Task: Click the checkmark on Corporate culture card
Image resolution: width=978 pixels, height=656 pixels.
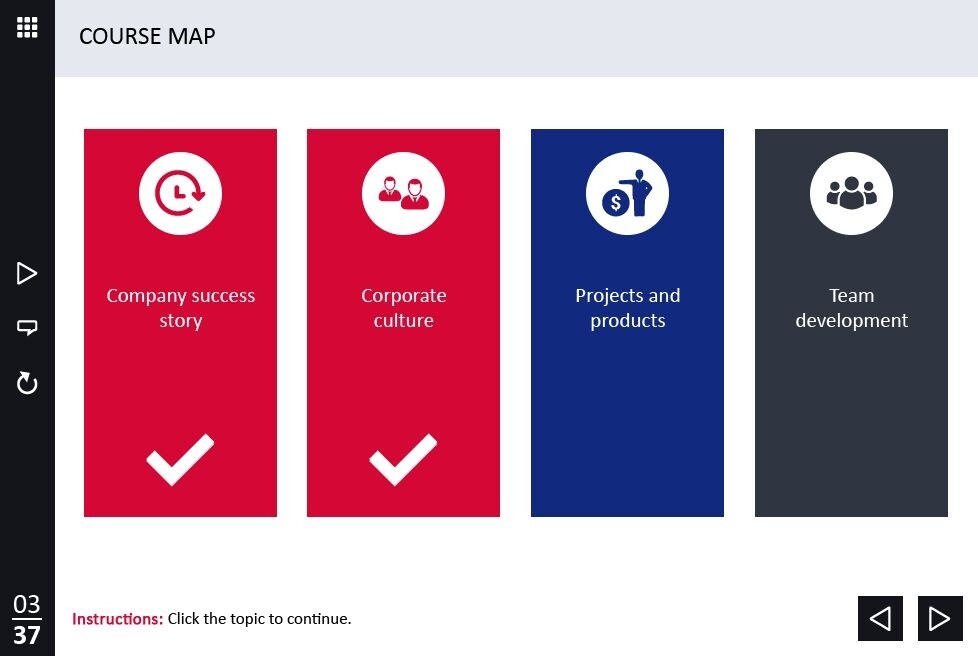Action: tap(404, 460)
